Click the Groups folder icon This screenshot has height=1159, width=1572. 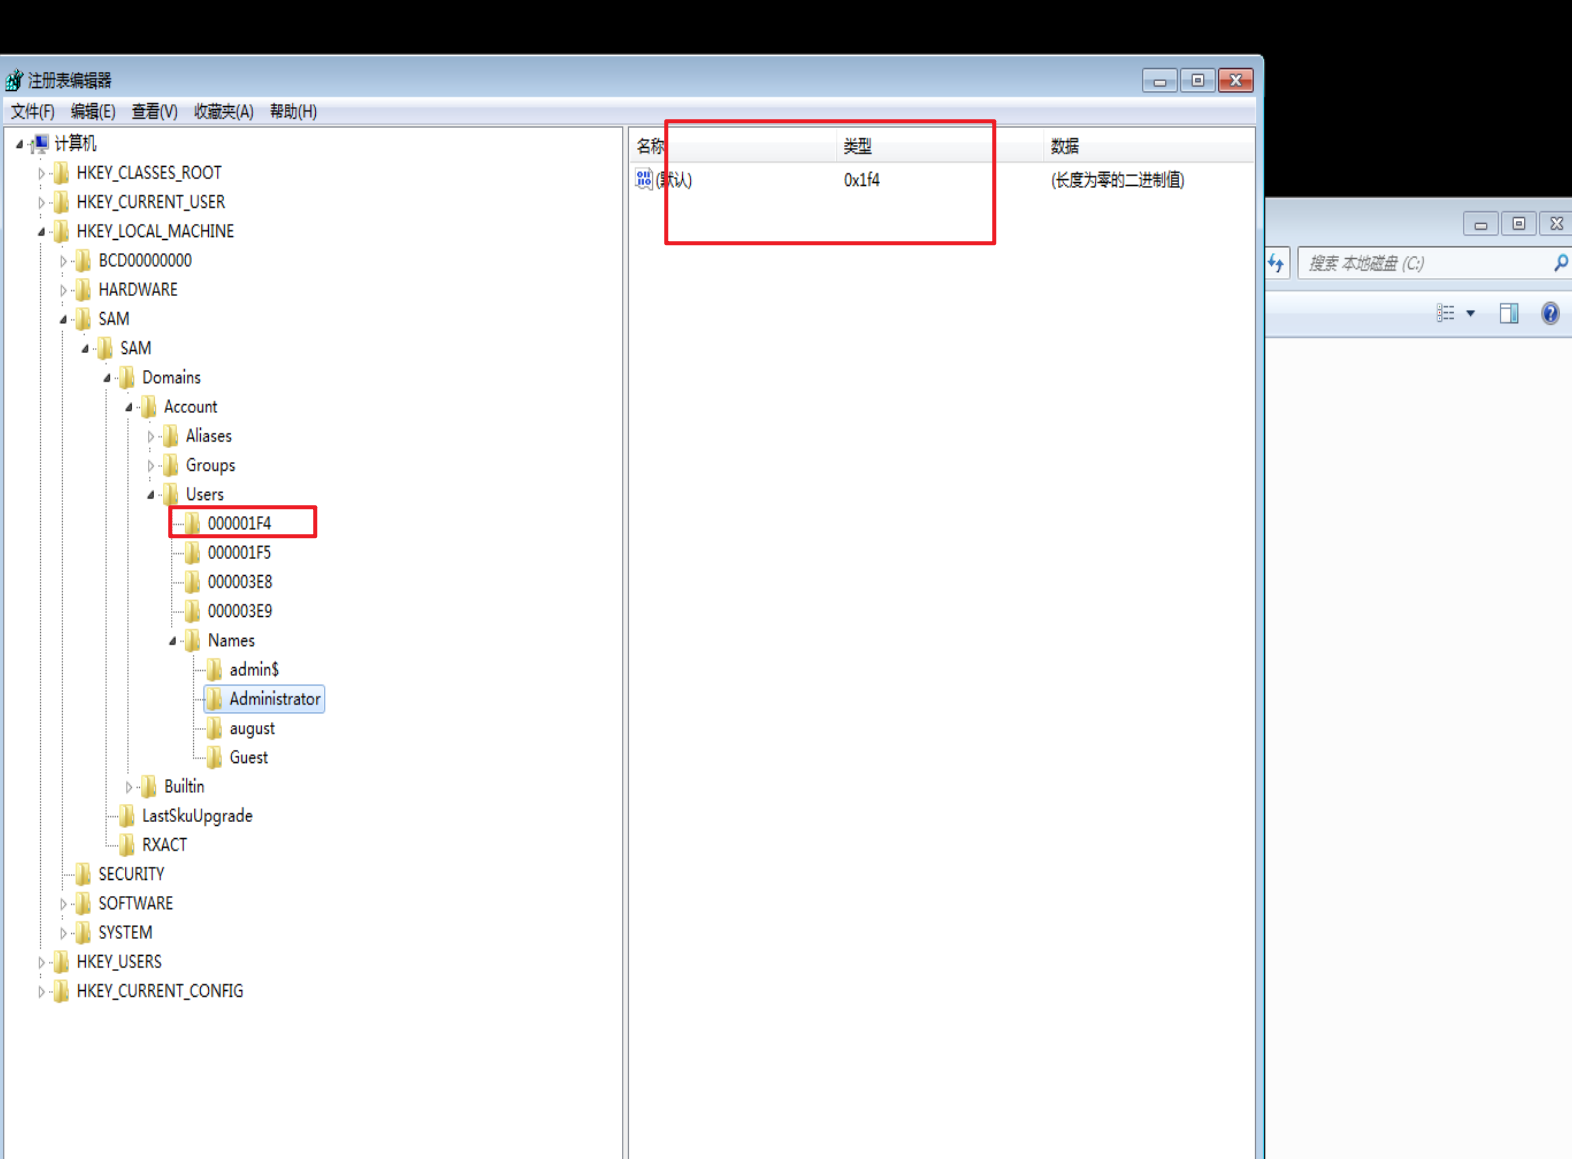172,465
